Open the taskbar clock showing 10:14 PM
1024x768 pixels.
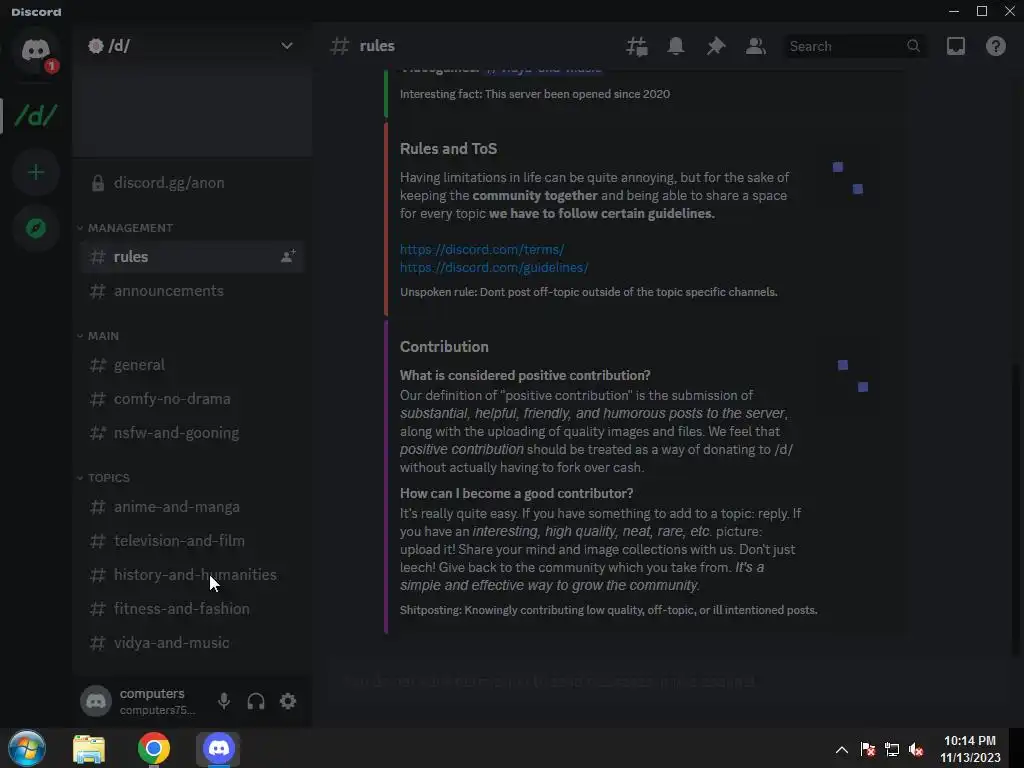[970, 749]
